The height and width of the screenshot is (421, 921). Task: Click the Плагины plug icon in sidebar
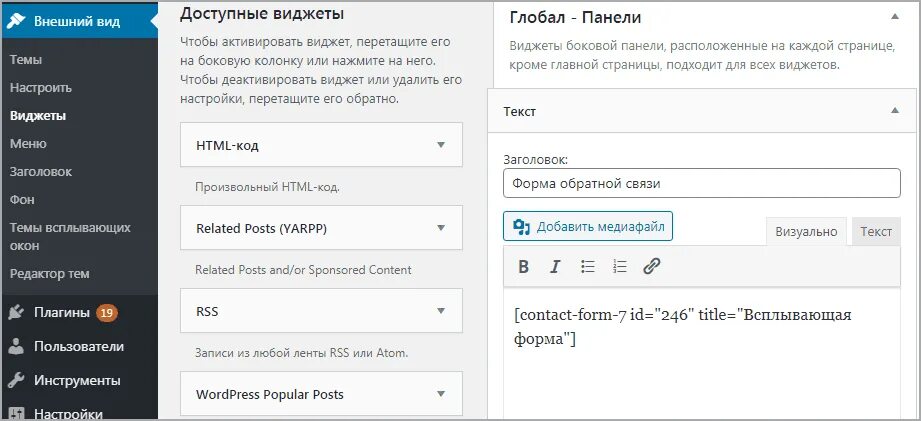click(16, 312)
